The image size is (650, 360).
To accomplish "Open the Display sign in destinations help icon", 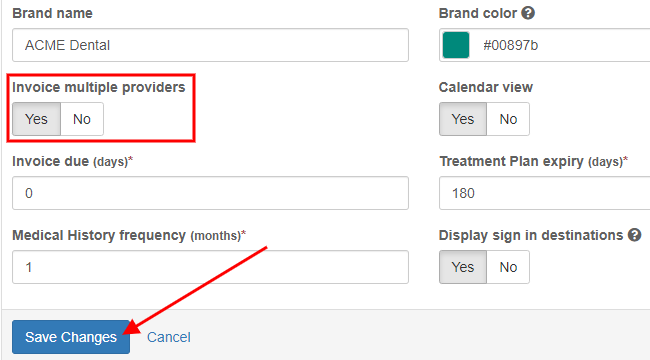I will pyautogui.click(x=634, y=235).
